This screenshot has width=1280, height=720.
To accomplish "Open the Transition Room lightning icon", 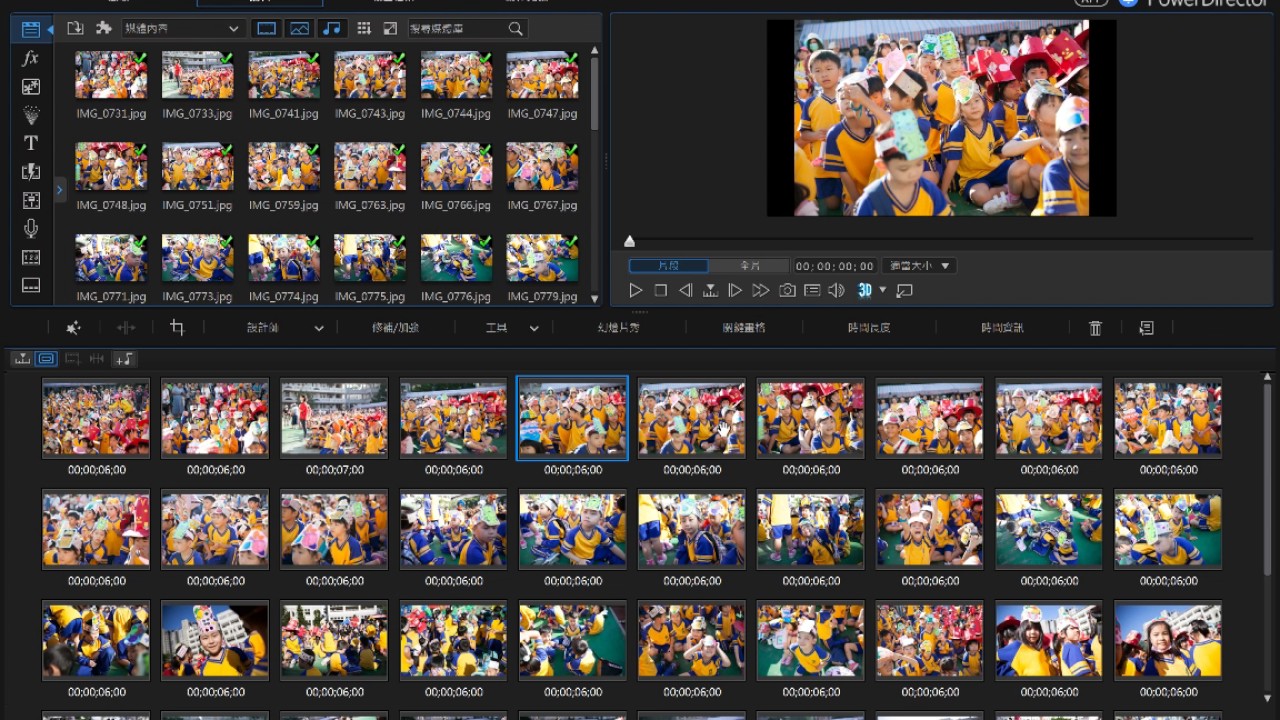I will tap(31, 172).
